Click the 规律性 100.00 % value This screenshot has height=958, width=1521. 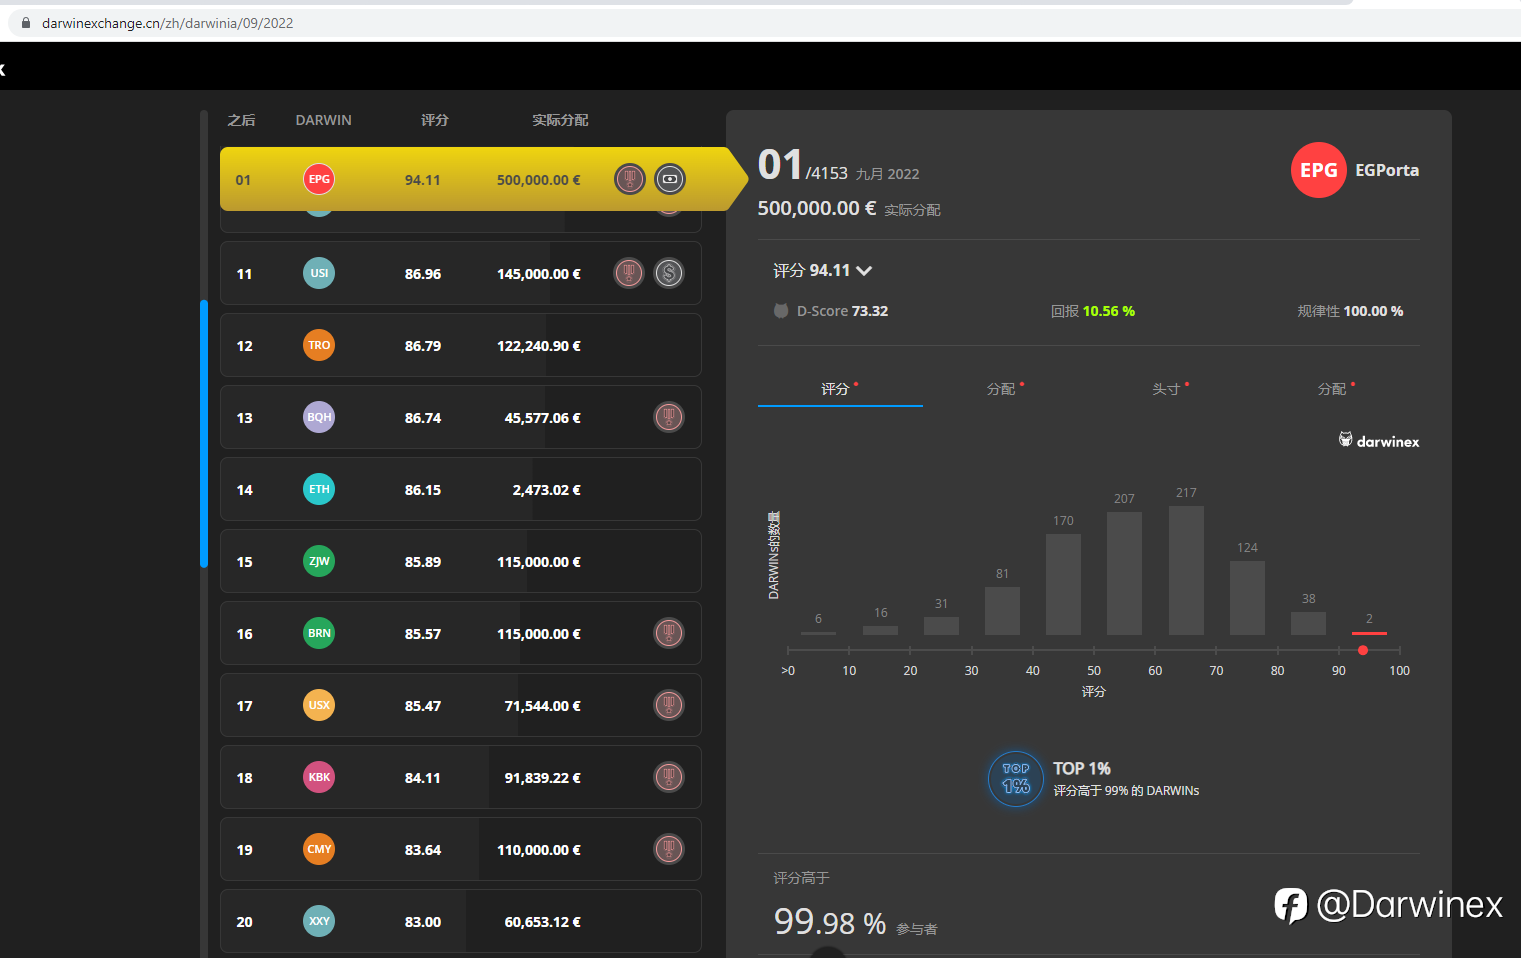click(x=1373, y=311)
